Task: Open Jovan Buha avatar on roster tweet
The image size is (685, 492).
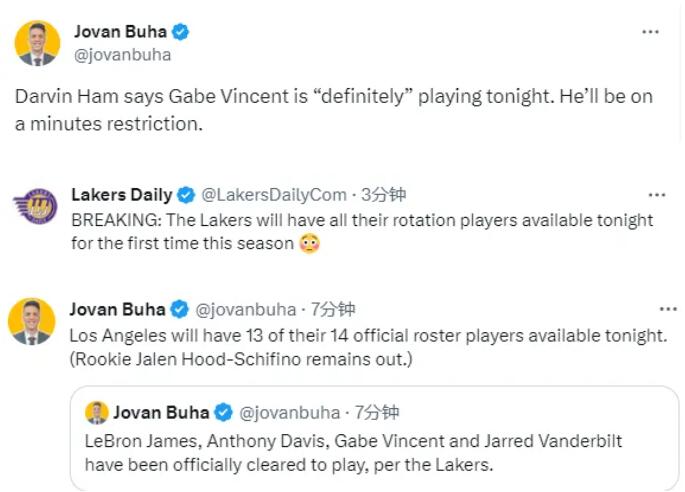Action: [32, 321]
